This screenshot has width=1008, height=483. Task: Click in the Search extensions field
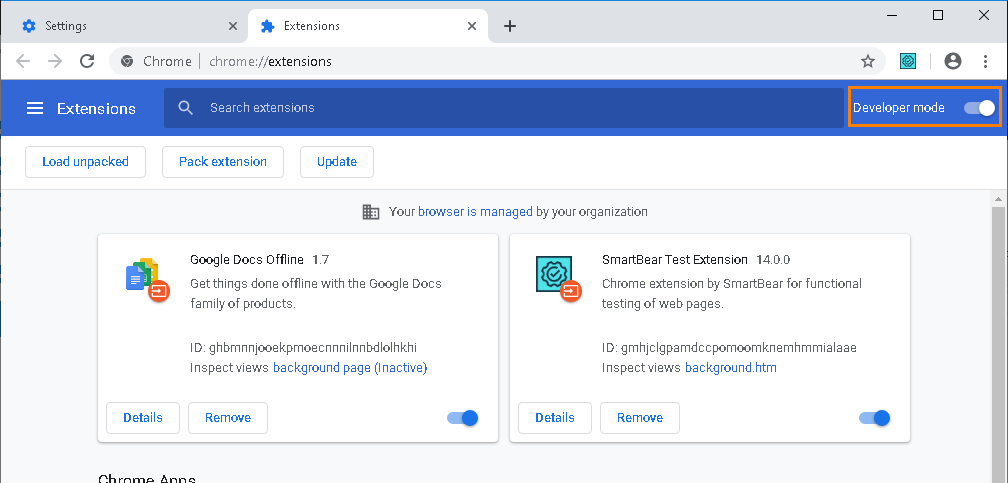[x=500, y=108]
